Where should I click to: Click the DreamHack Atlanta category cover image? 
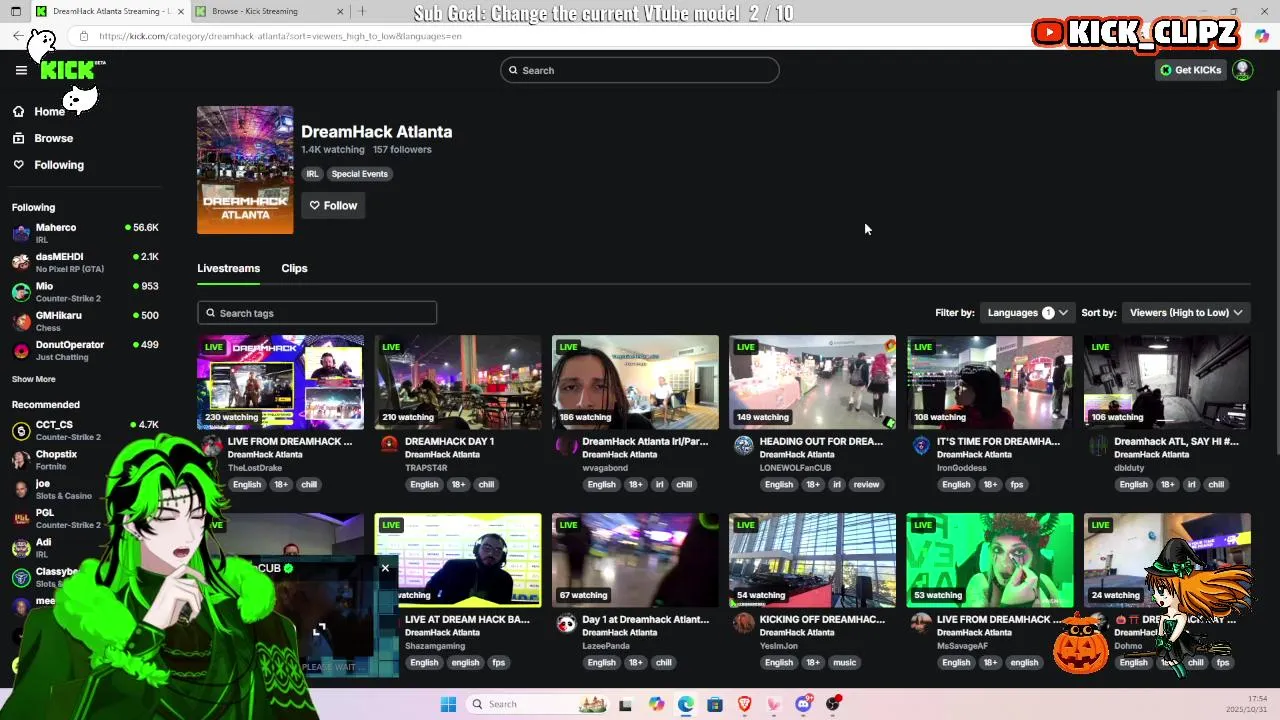point(245,170)
